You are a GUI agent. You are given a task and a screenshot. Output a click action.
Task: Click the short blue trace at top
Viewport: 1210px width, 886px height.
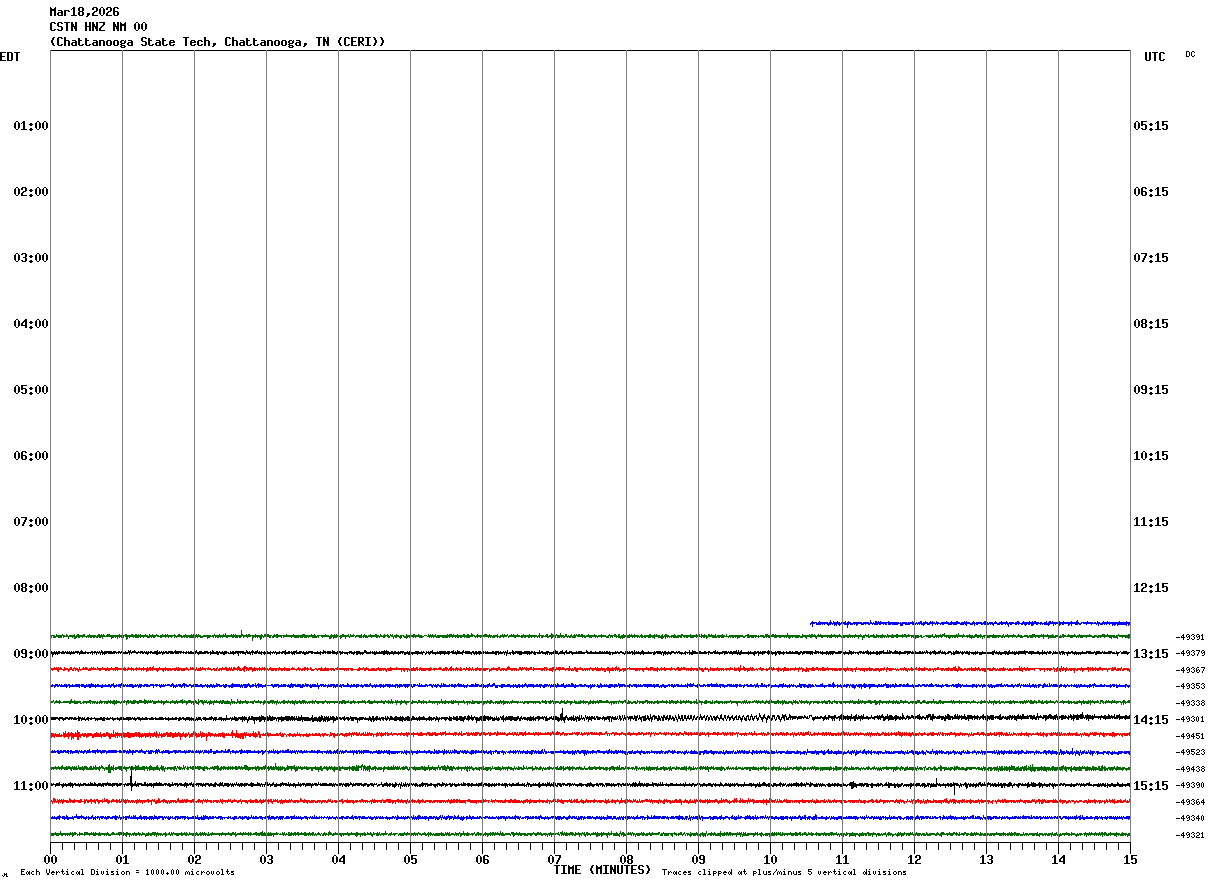[x=970, y=623]
